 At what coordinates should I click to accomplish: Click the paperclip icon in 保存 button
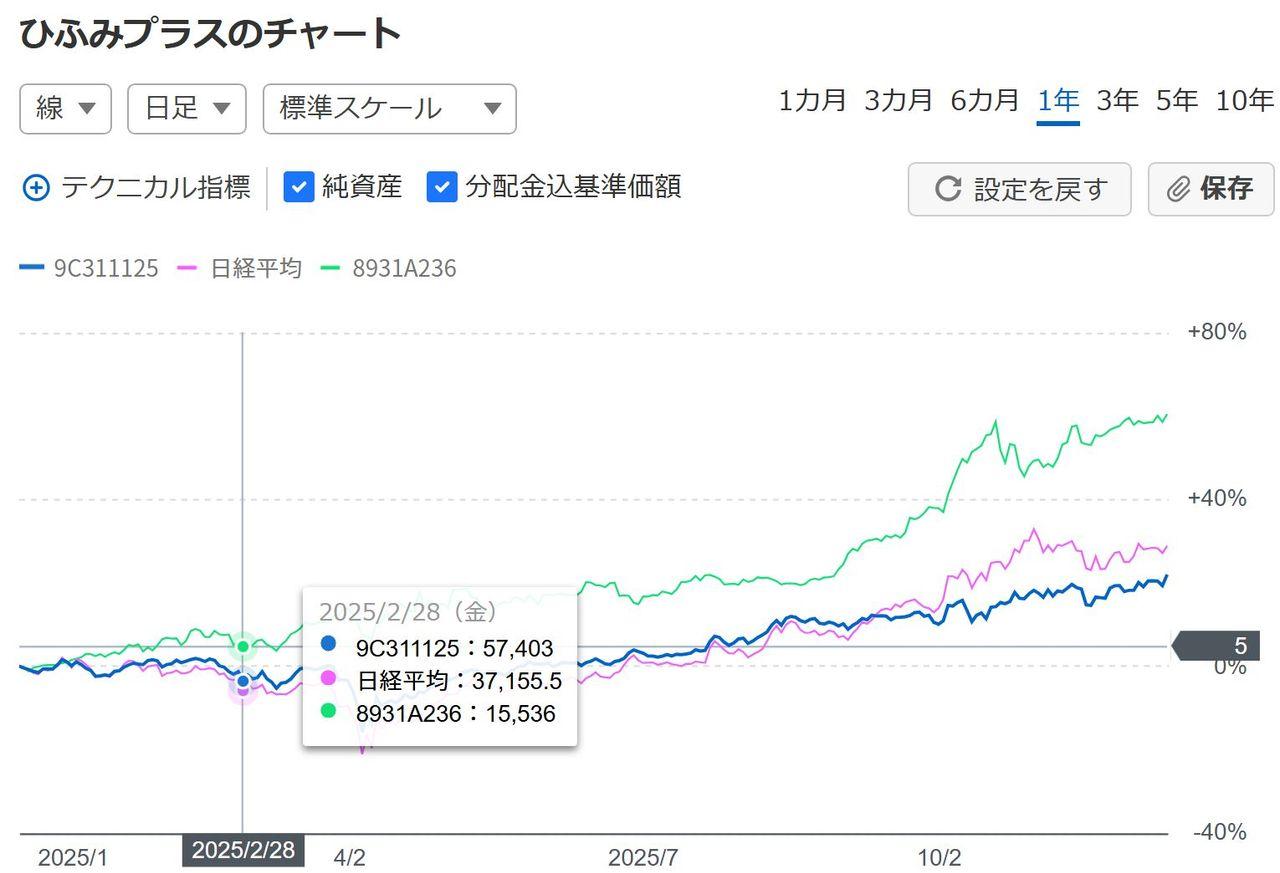click(1180, 189)
